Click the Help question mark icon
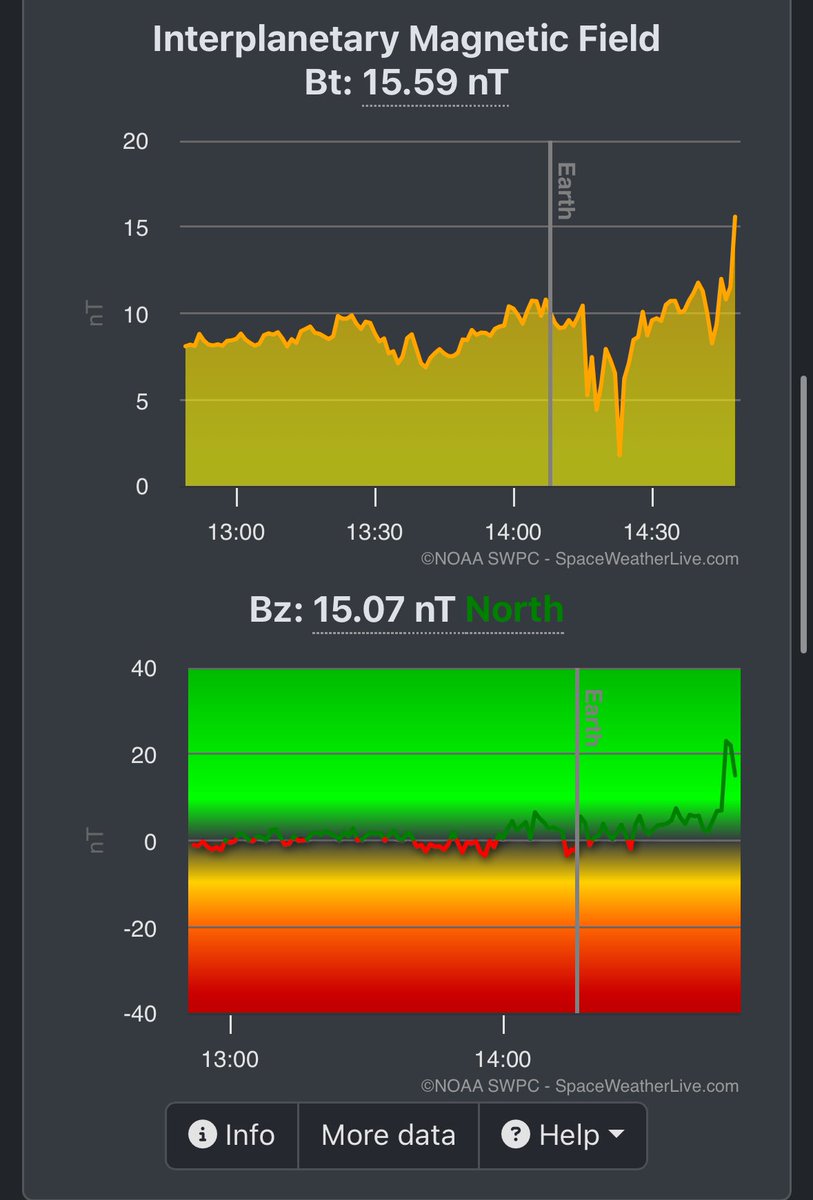Screen dimensions: 813x1200 click(516, 1135)
